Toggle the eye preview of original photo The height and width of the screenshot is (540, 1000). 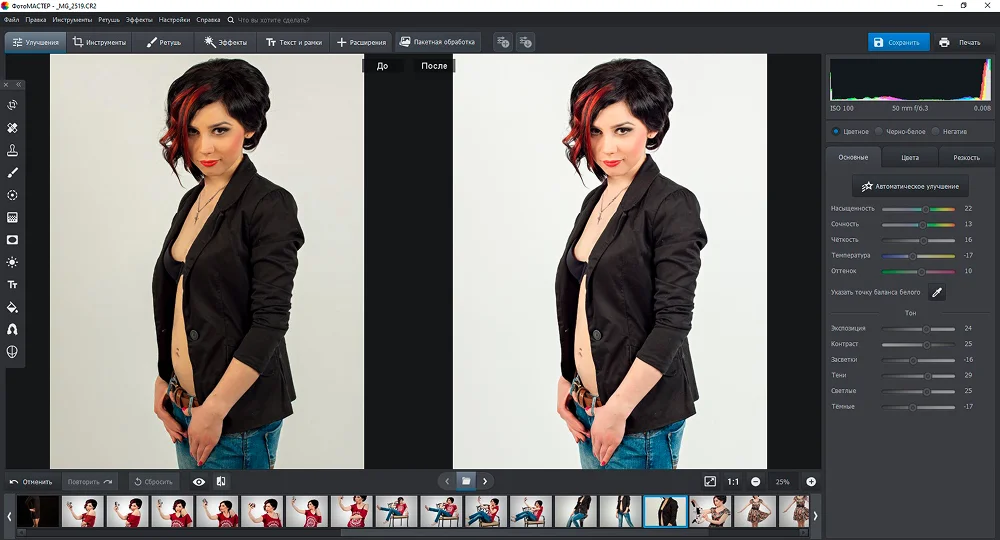click(x=199, y=482)
